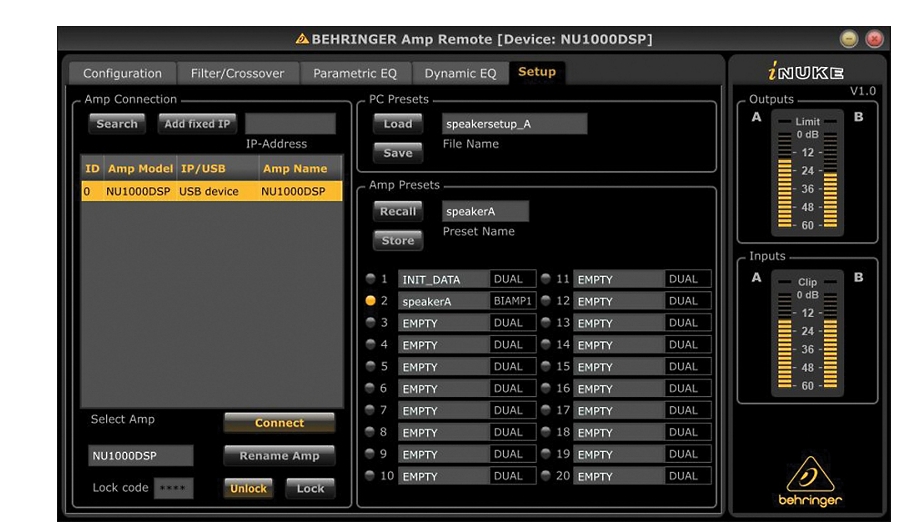Click the EMPTY name of preset 3

(x=444, y=323)
